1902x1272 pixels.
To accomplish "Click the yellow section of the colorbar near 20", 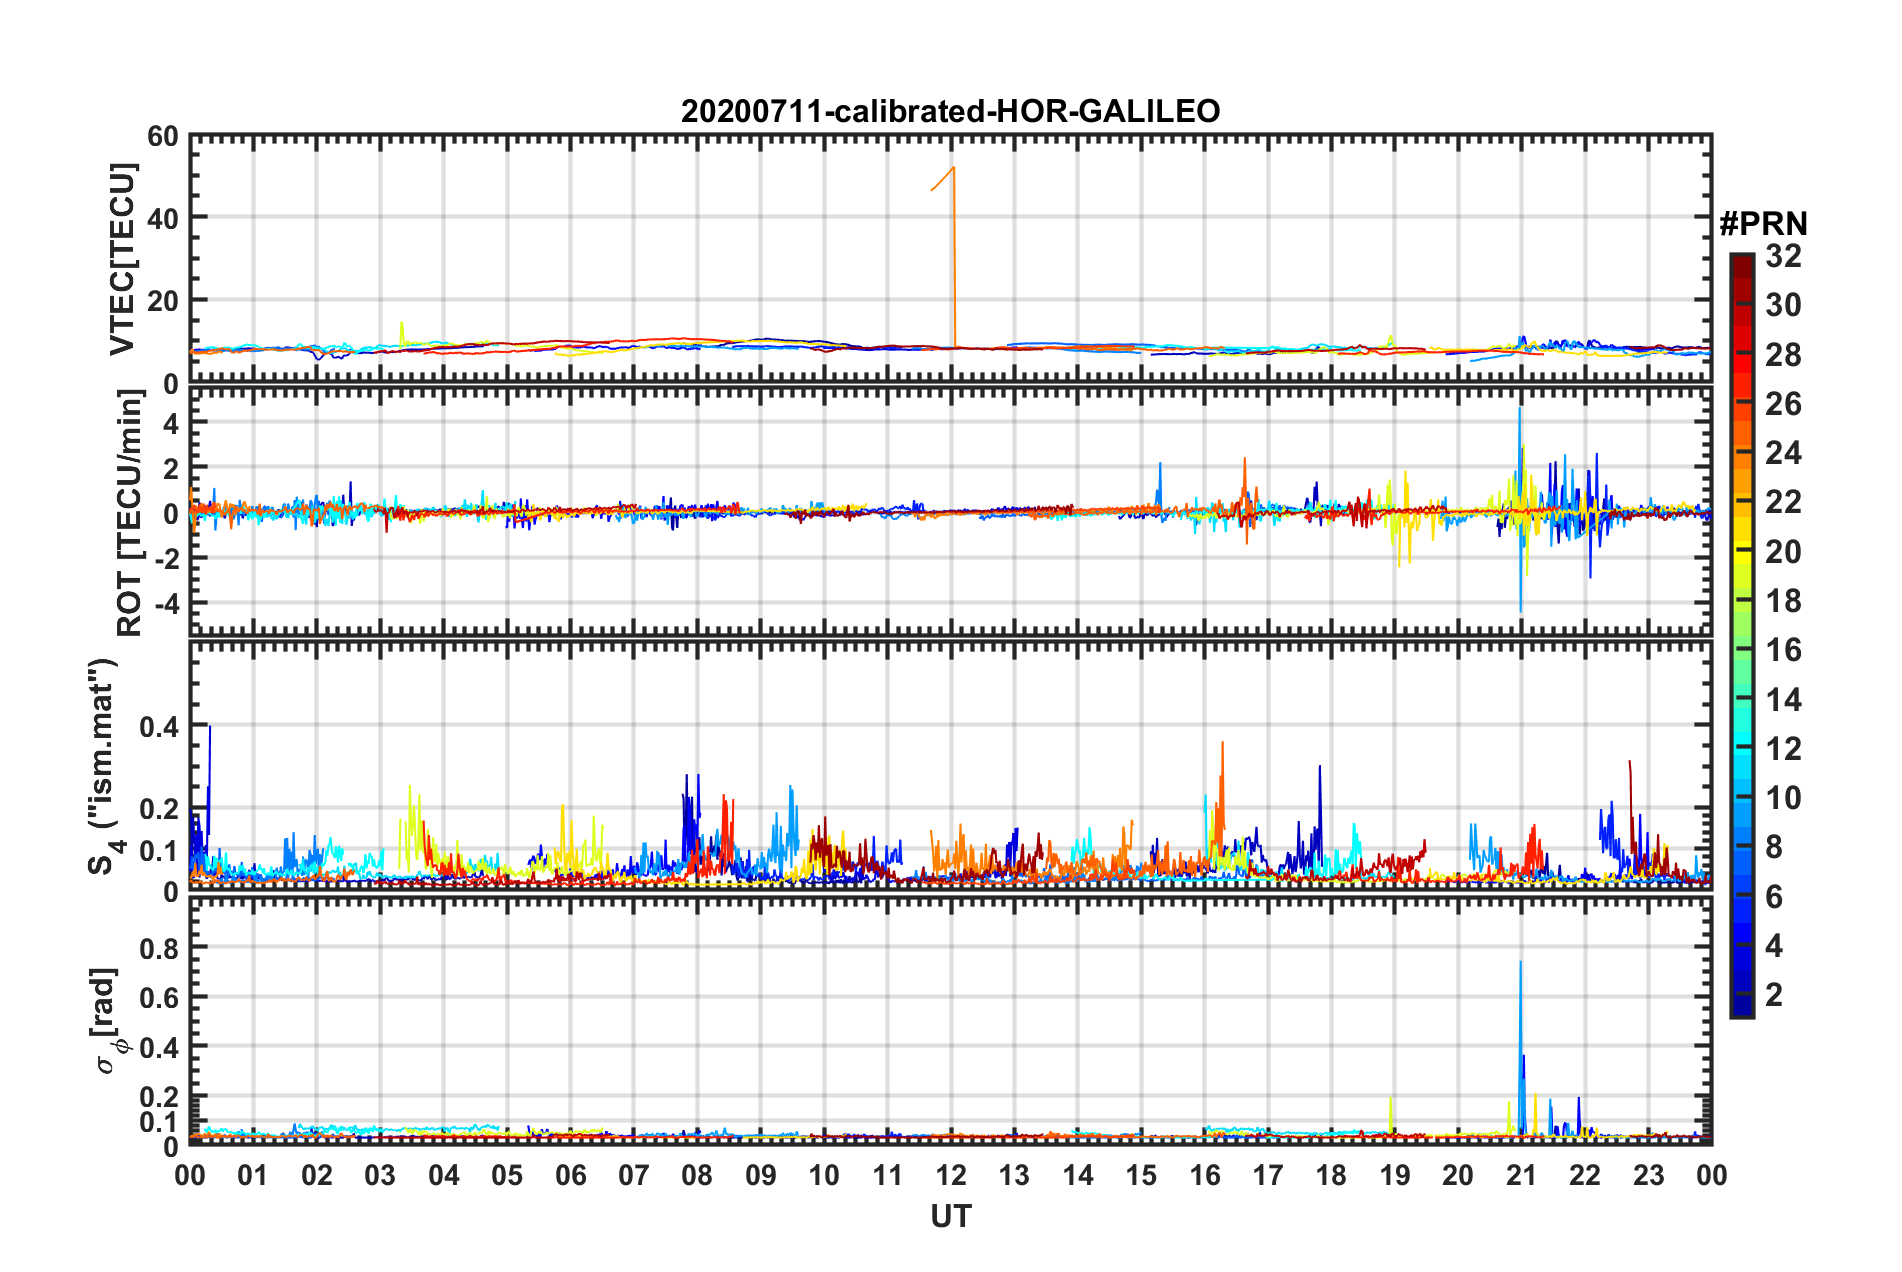I will tap(1741, 552).
